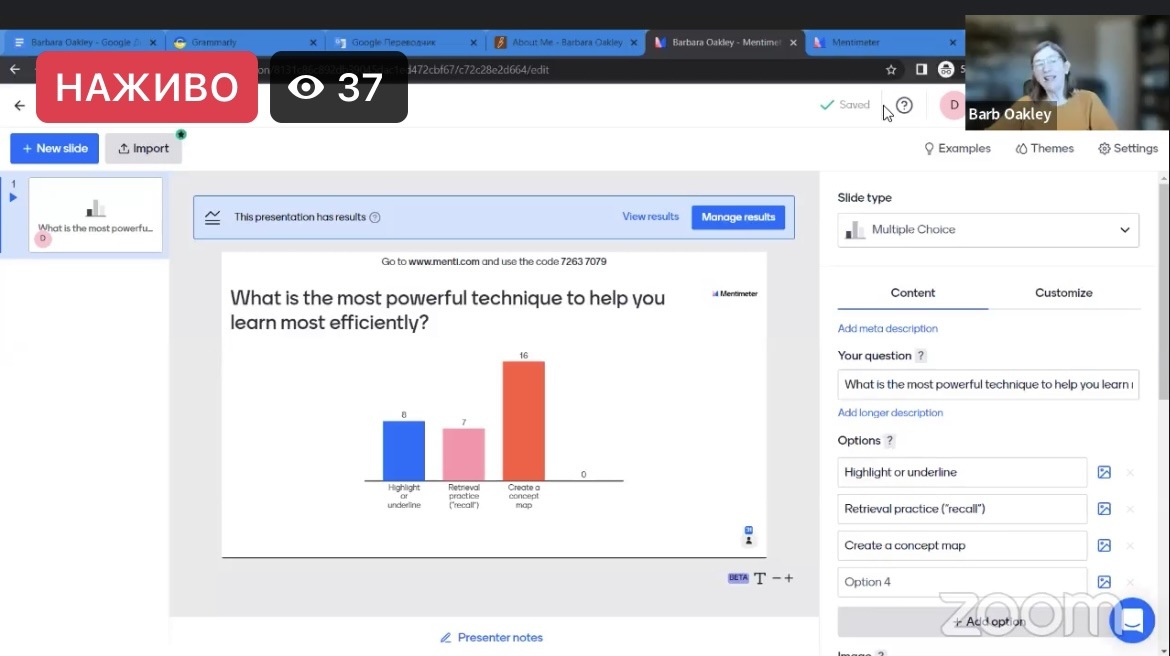
Task: Click the slide question heading text
Action: coord(448,310)
